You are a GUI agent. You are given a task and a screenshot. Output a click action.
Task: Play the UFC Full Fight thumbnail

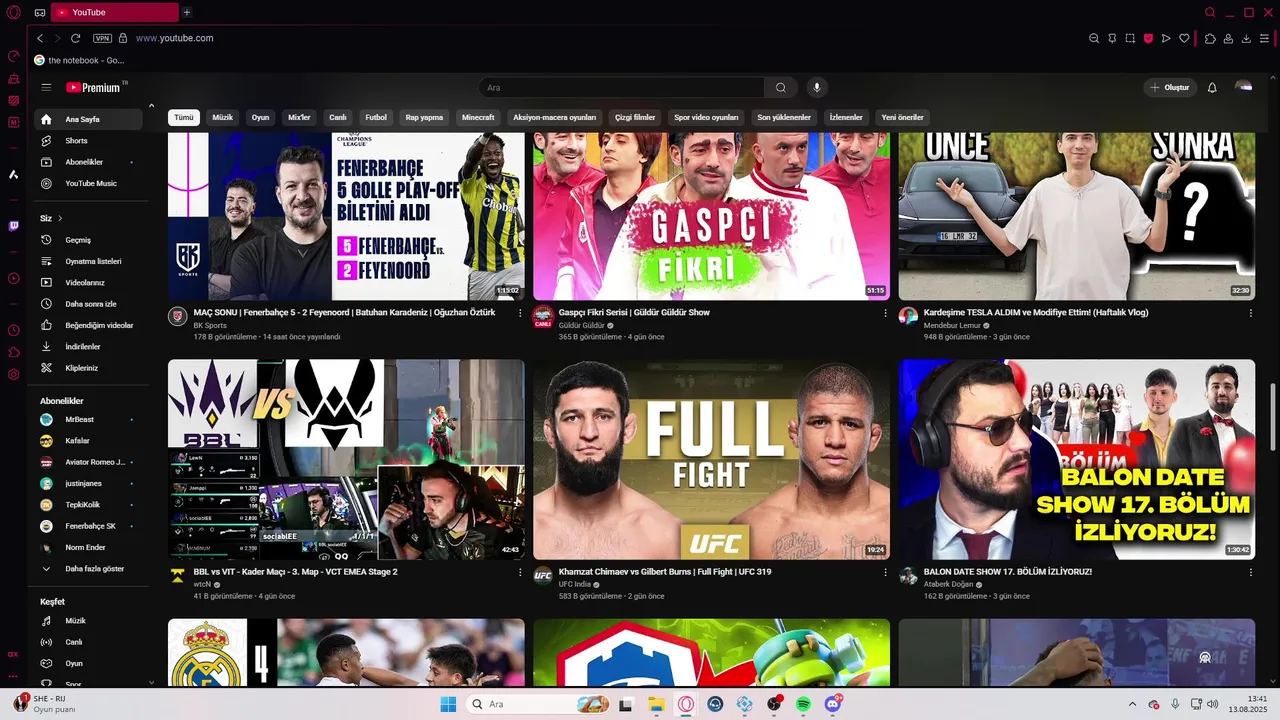[711, 459]
